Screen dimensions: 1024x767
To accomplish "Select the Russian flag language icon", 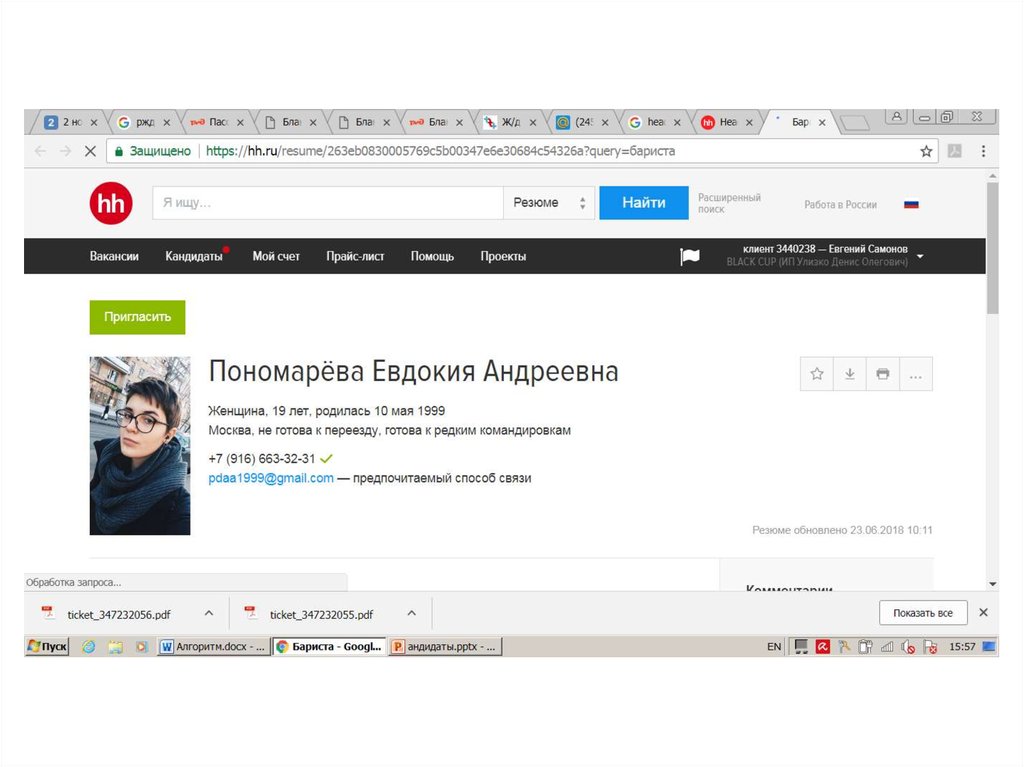I will click(911, 204).
